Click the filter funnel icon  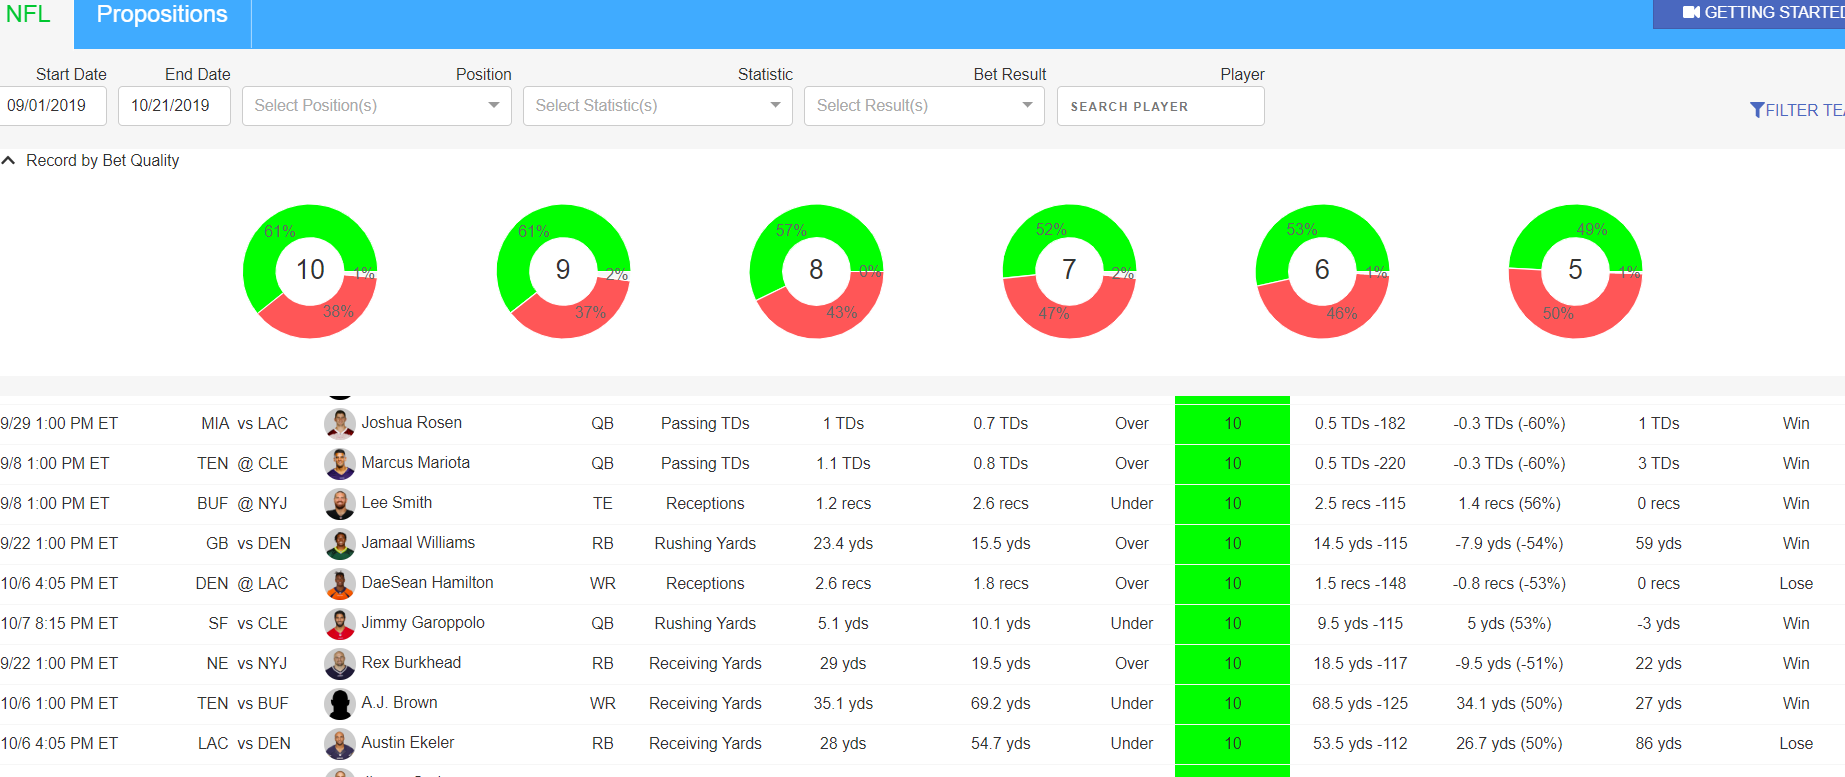(1756, 110)
